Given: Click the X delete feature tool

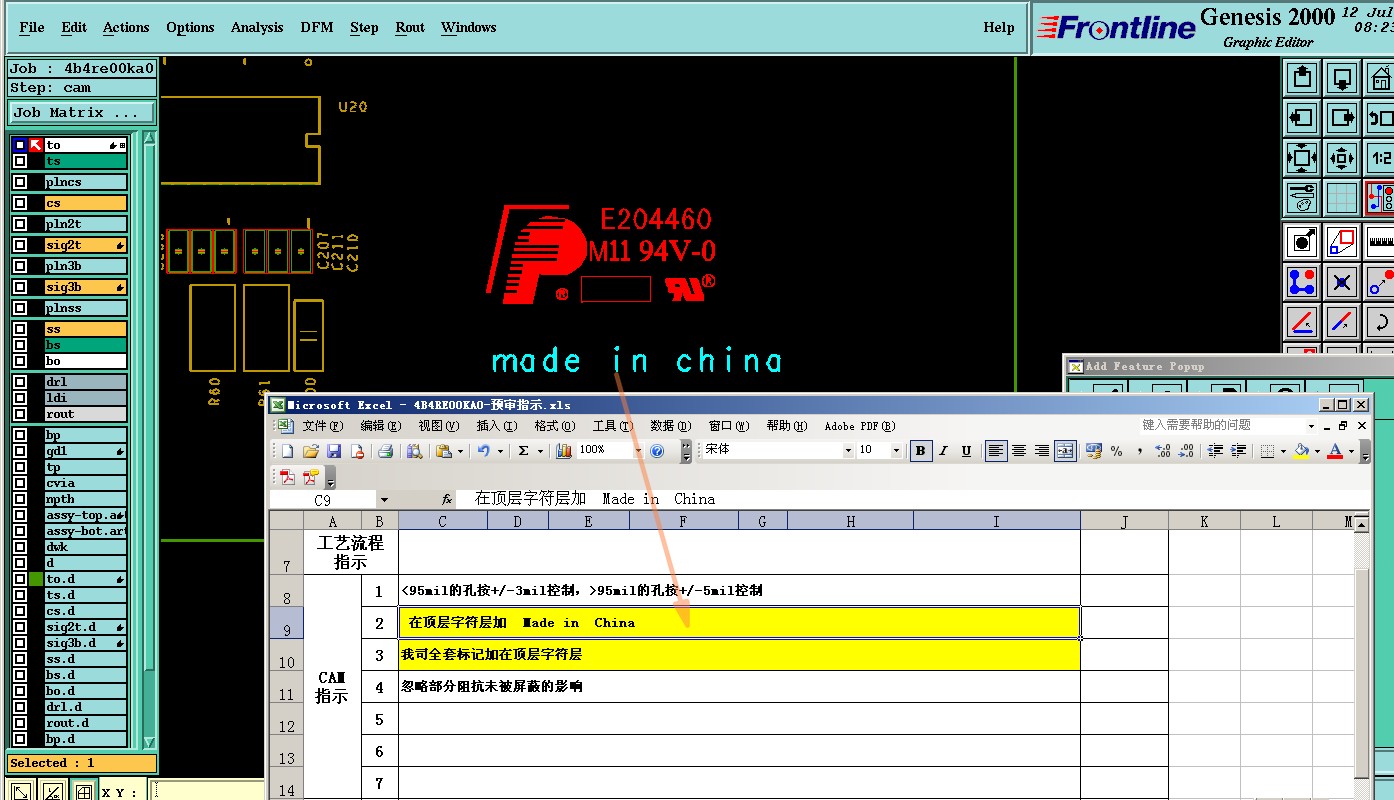Looking at the screenshot, I should click(x=1342, y=281).
